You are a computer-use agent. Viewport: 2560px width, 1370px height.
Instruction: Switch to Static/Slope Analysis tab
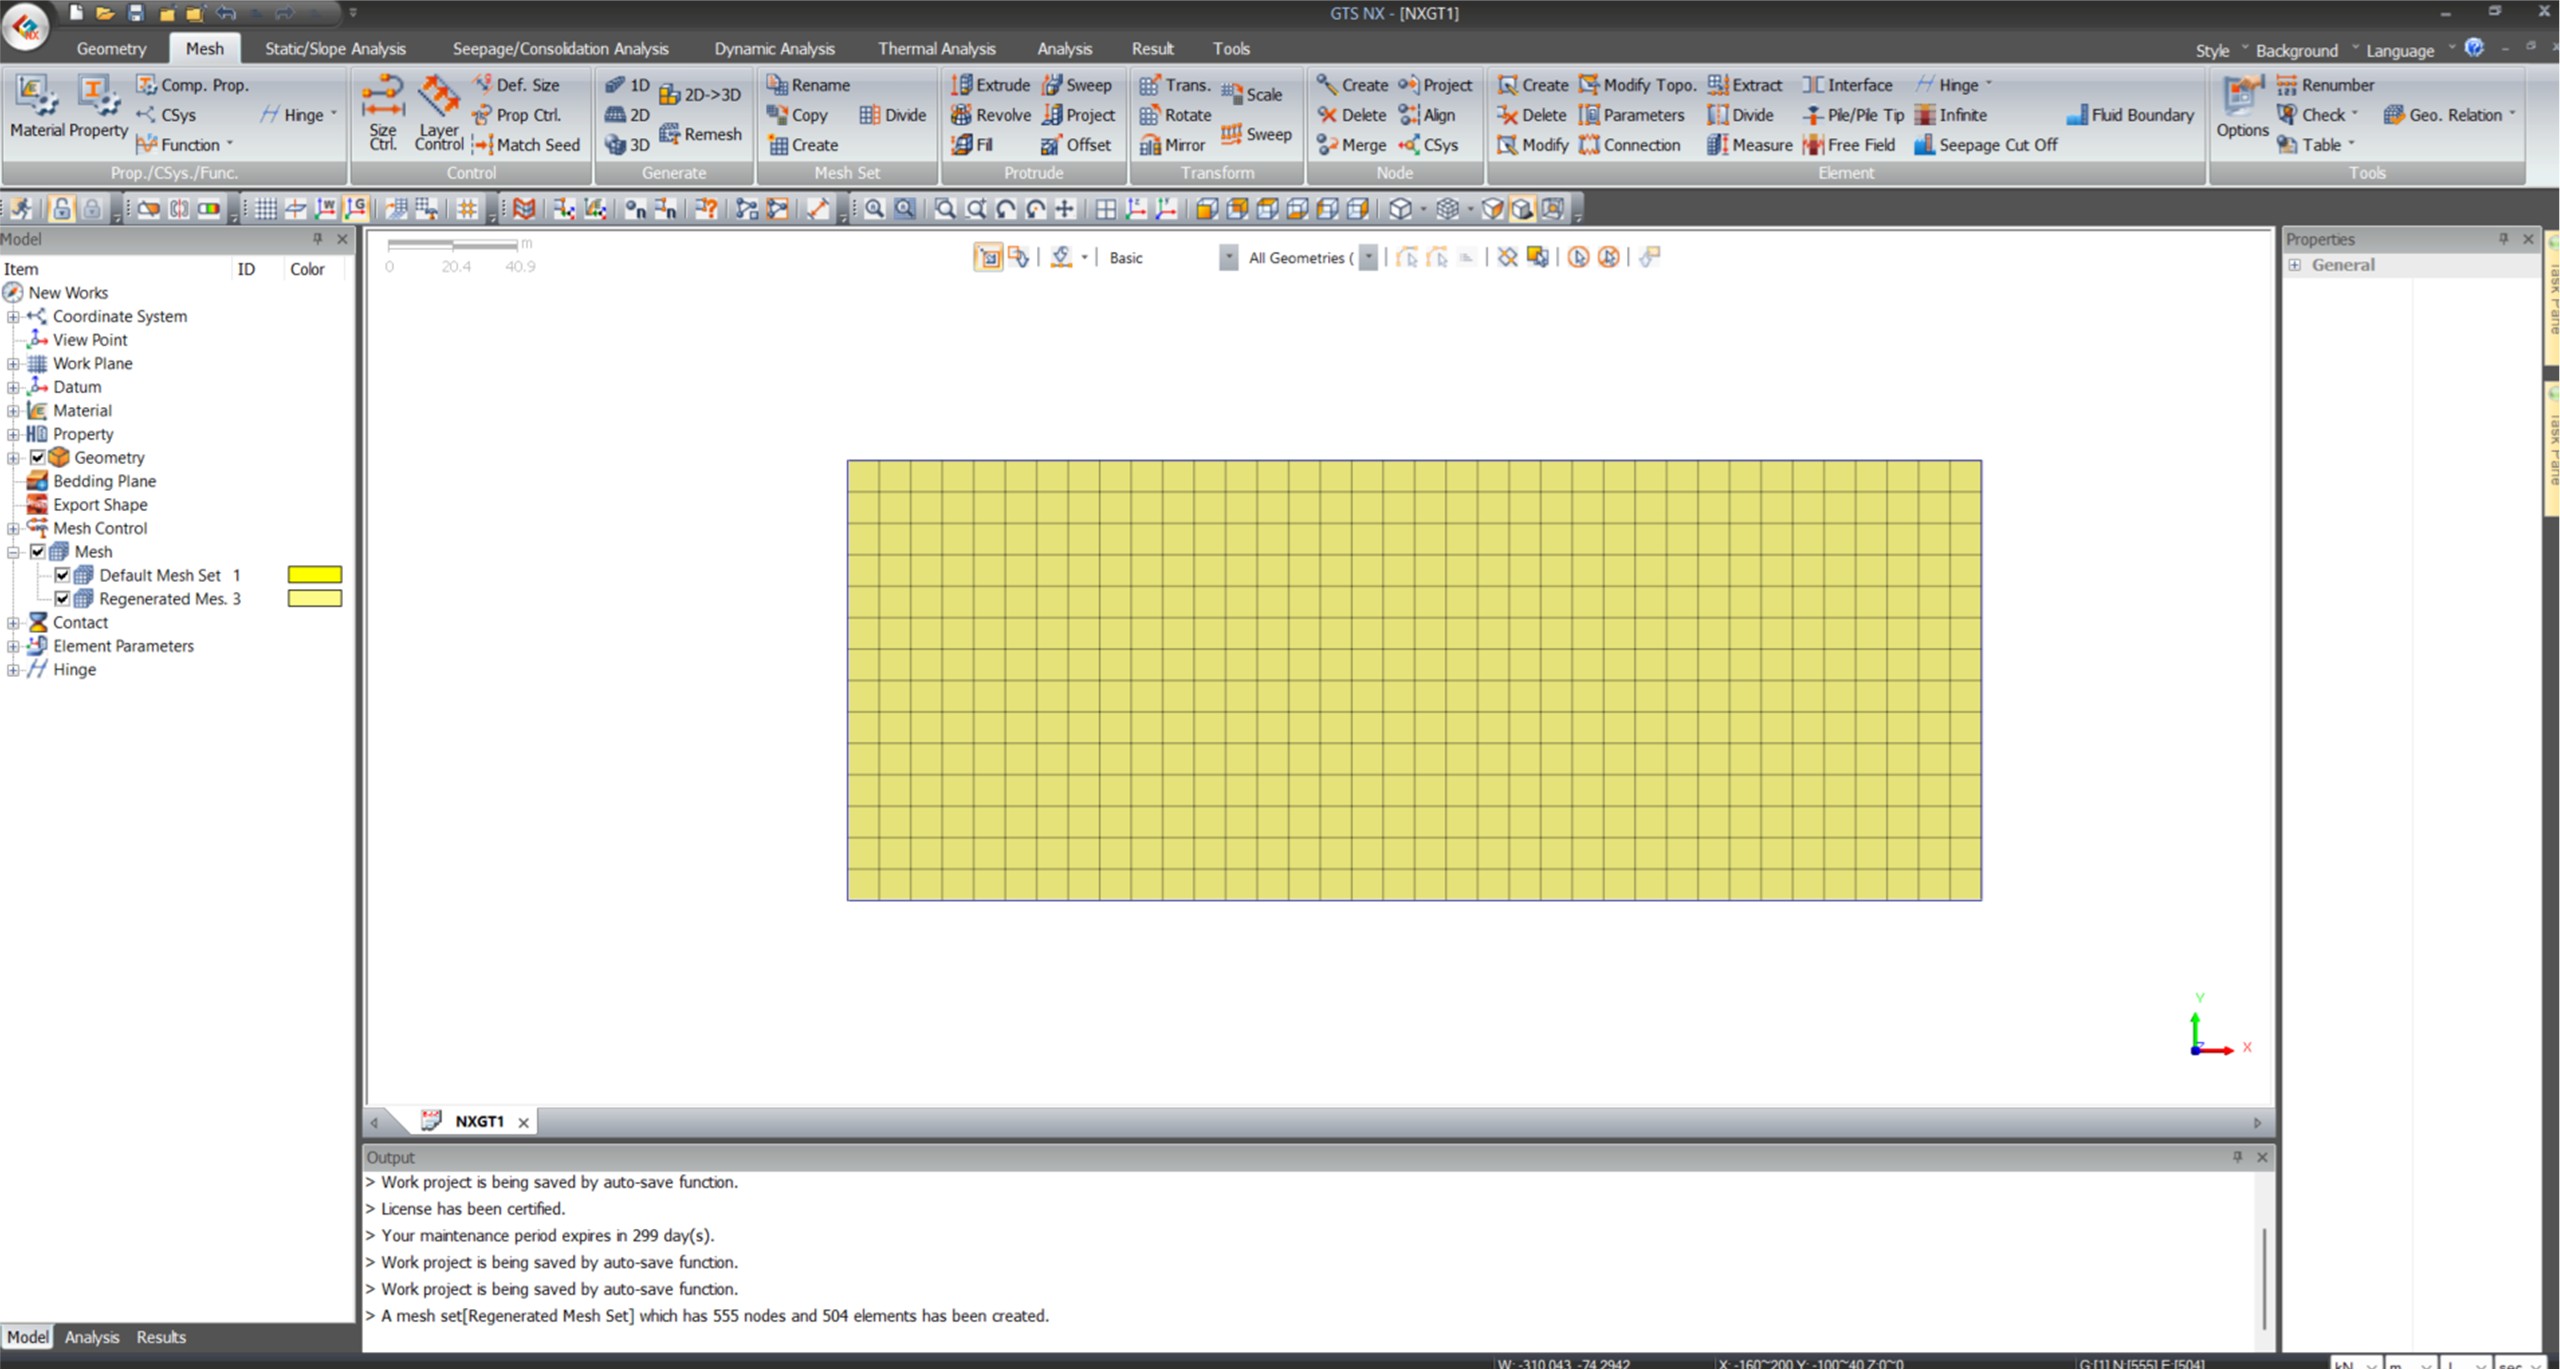[x=335, y=48]
